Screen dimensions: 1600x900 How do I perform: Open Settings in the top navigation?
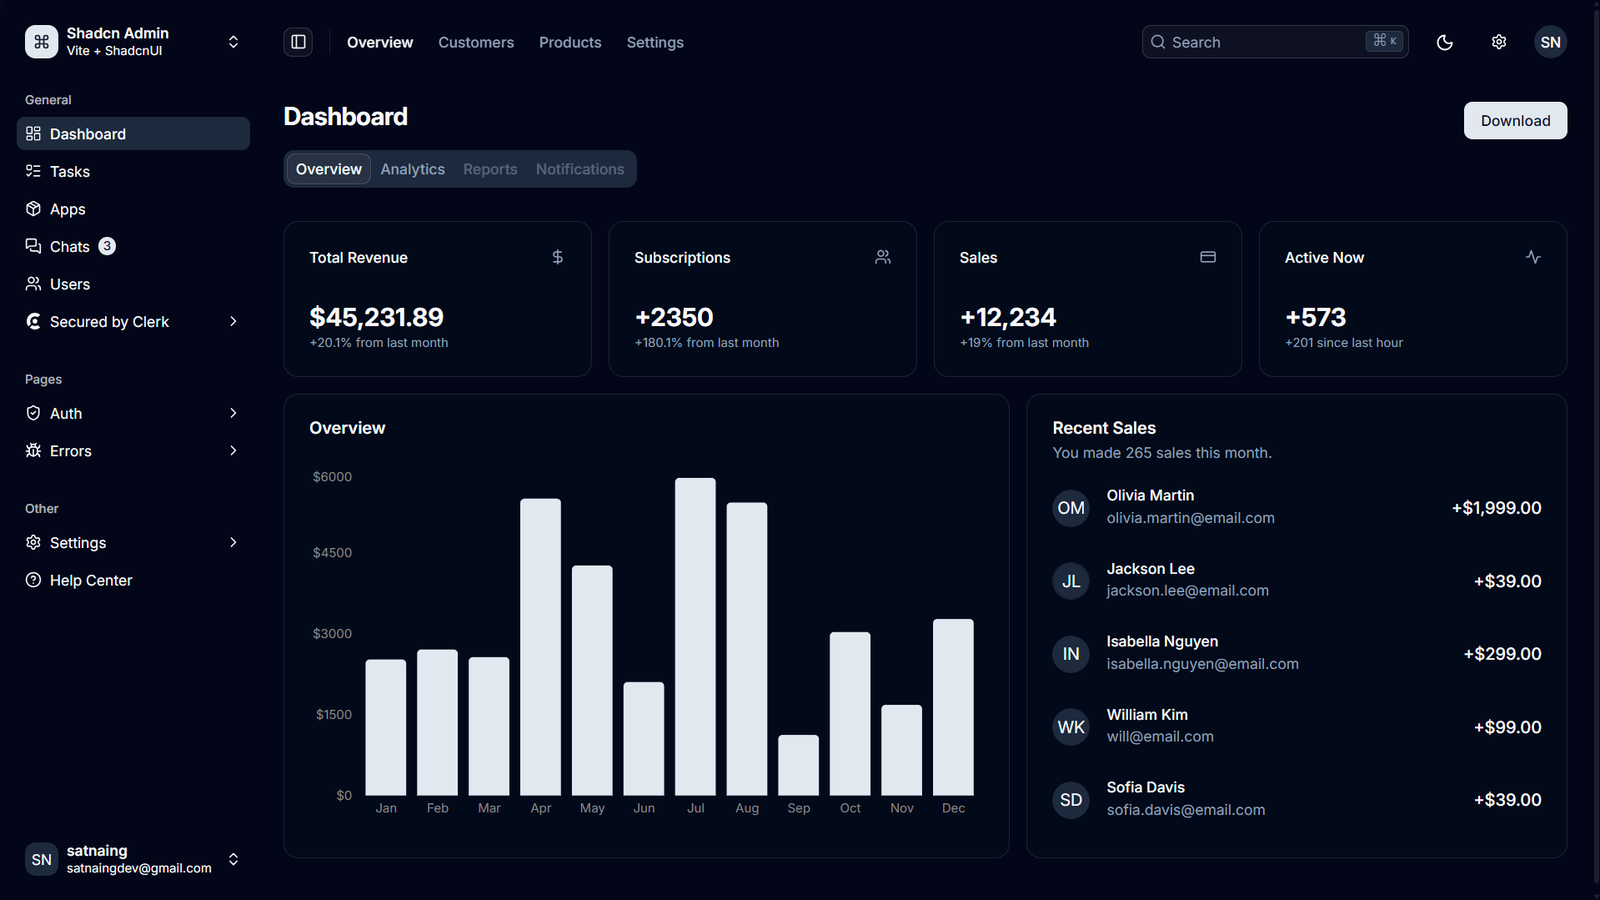pyautogui.click(x=655, y=42)
